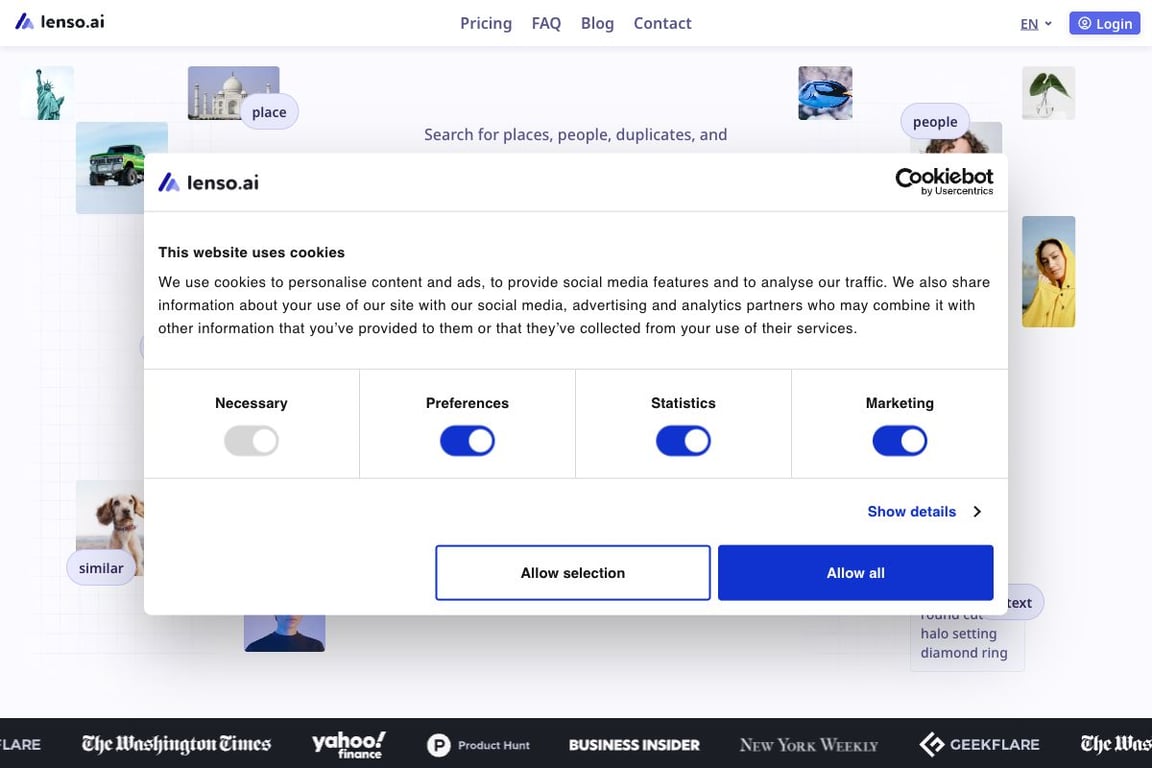
Task: Click the Necessary category label
Action: pos(251,403)
